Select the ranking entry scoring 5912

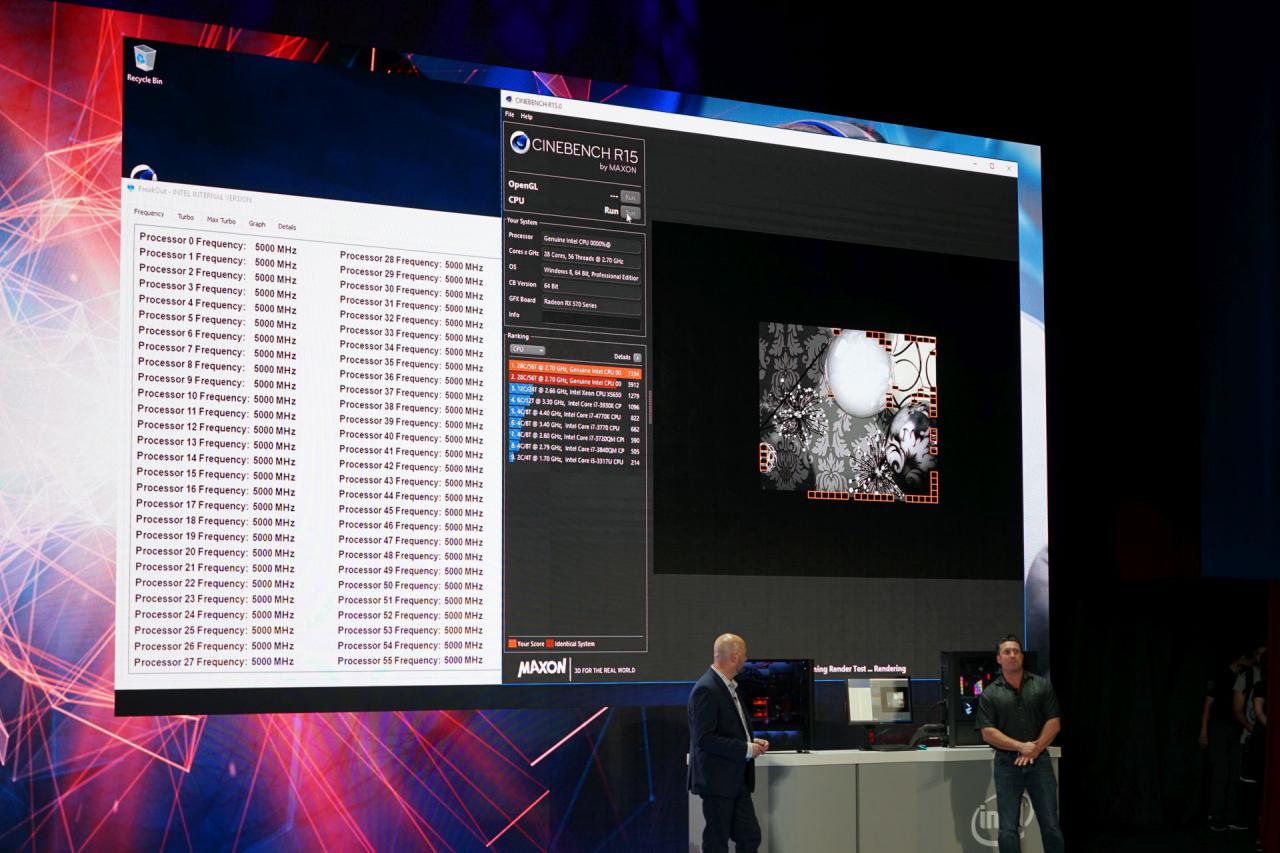(575, 383)
